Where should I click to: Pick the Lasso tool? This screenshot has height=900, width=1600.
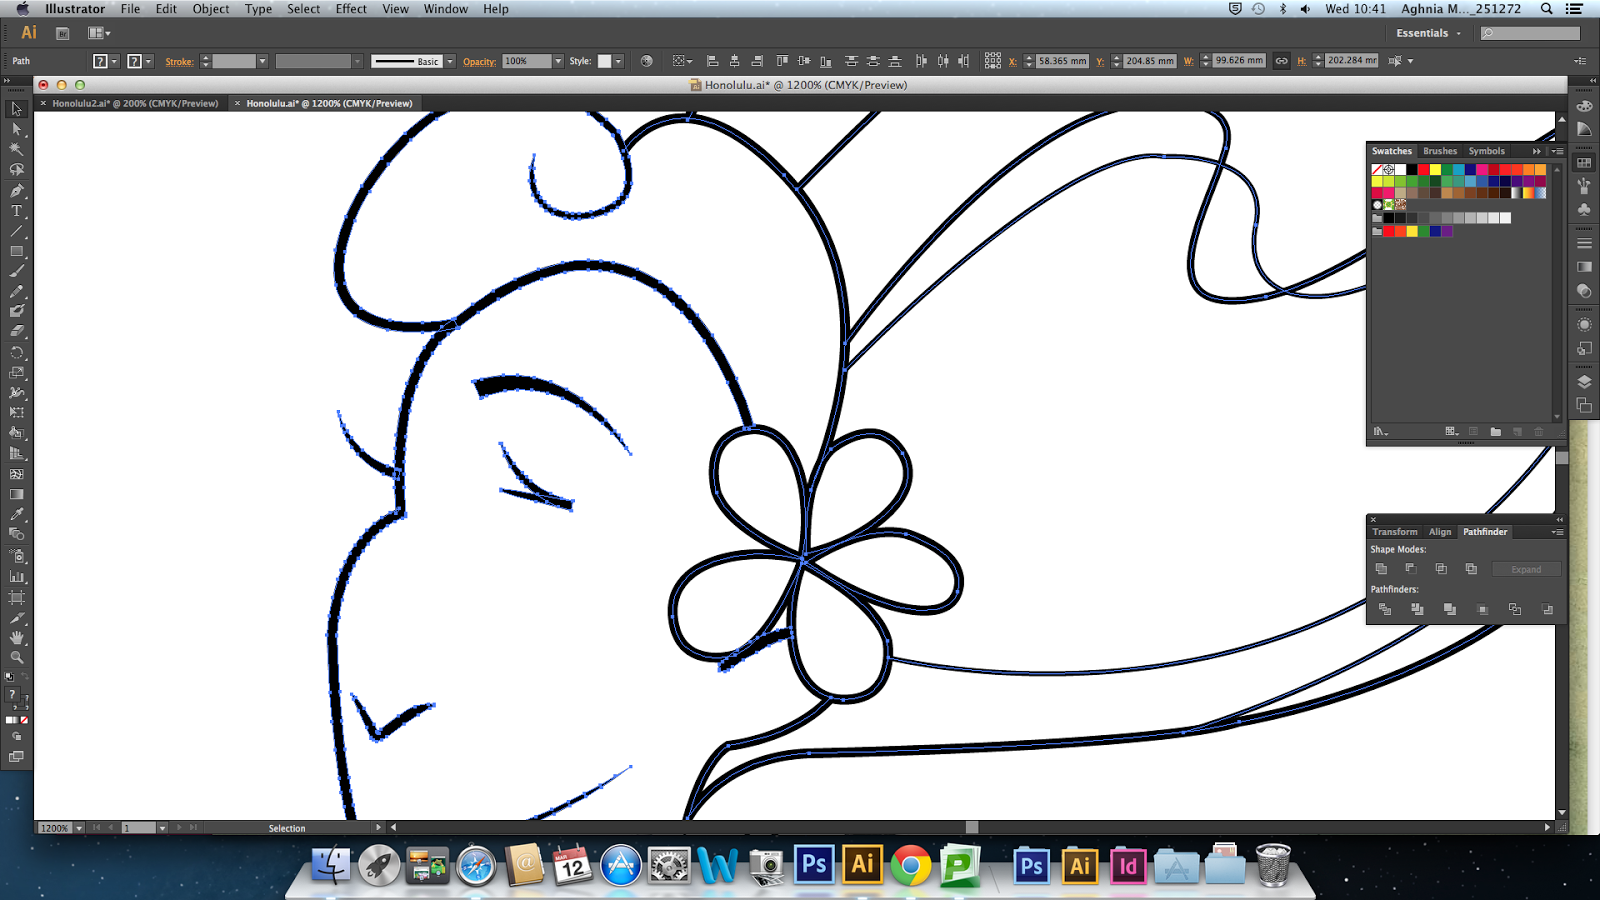point(16,170)
